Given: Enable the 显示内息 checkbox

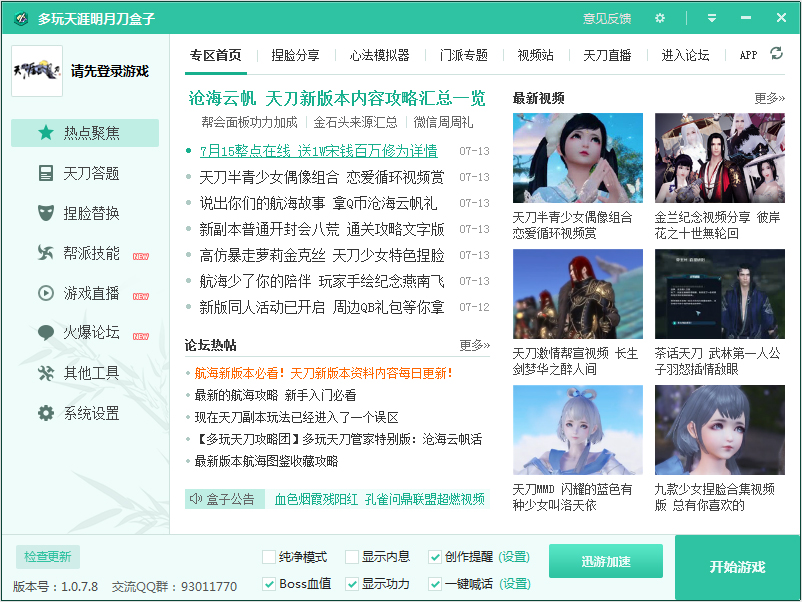Looking at the screenshot, I should click(x=352, y=557).
